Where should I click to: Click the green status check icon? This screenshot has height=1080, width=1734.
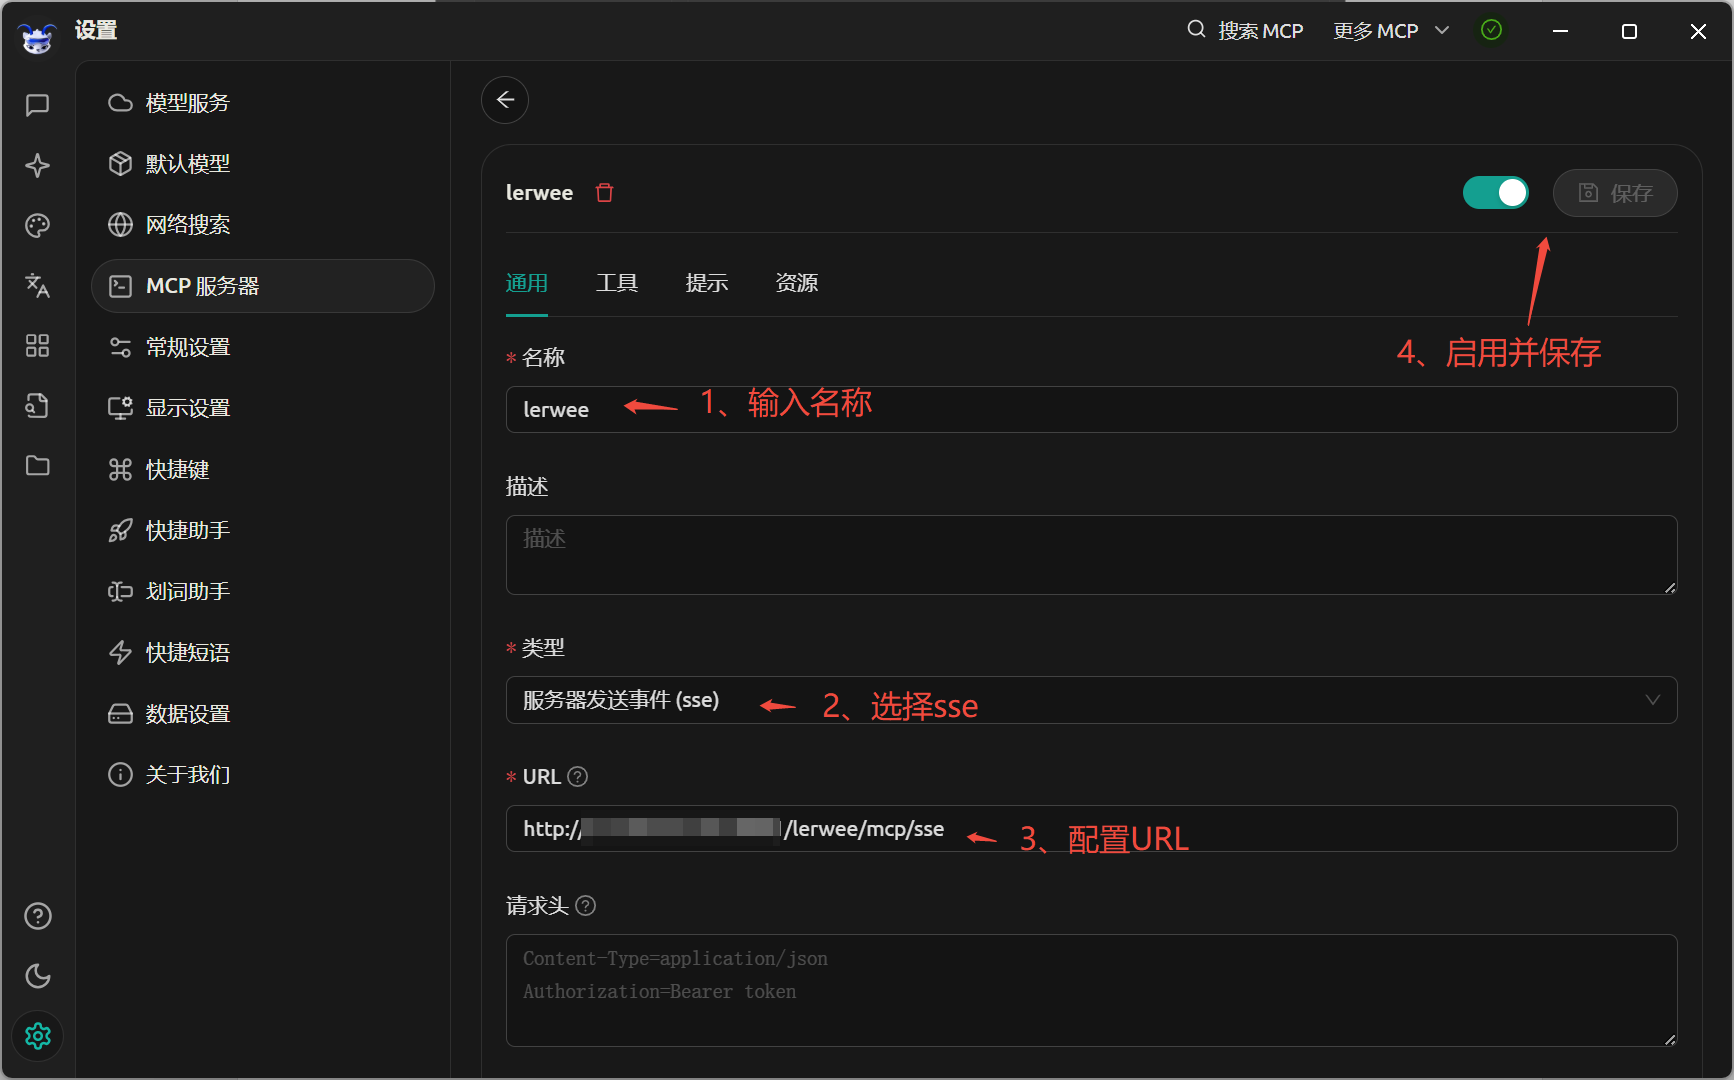pos(1491,30)
